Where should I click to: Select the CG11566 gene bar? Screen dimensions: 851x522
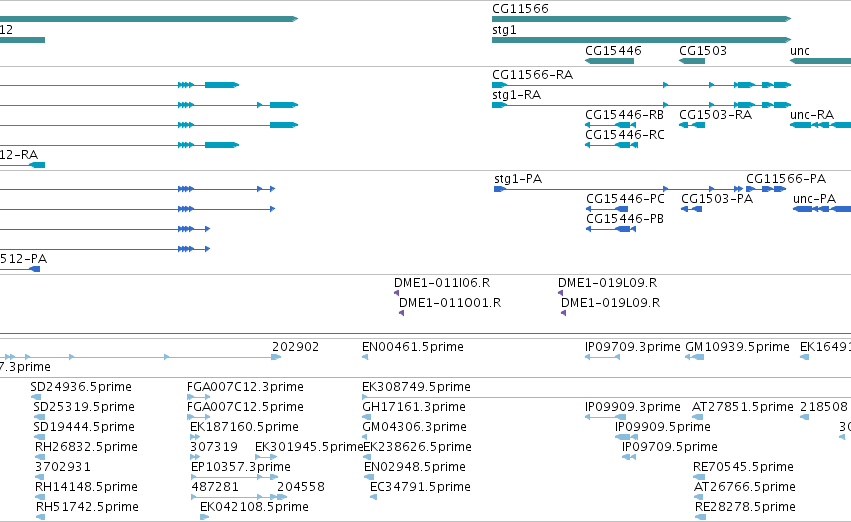tap(642, 19)
